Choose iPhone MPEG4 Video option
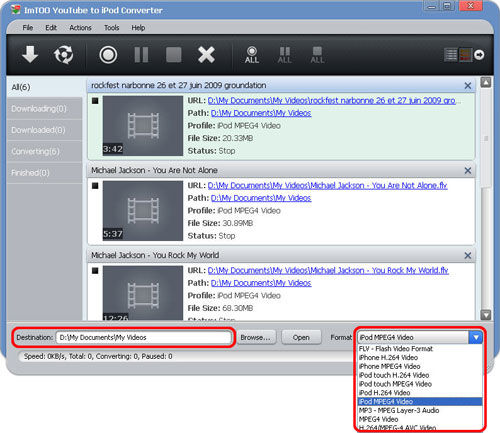 point(420,366)
